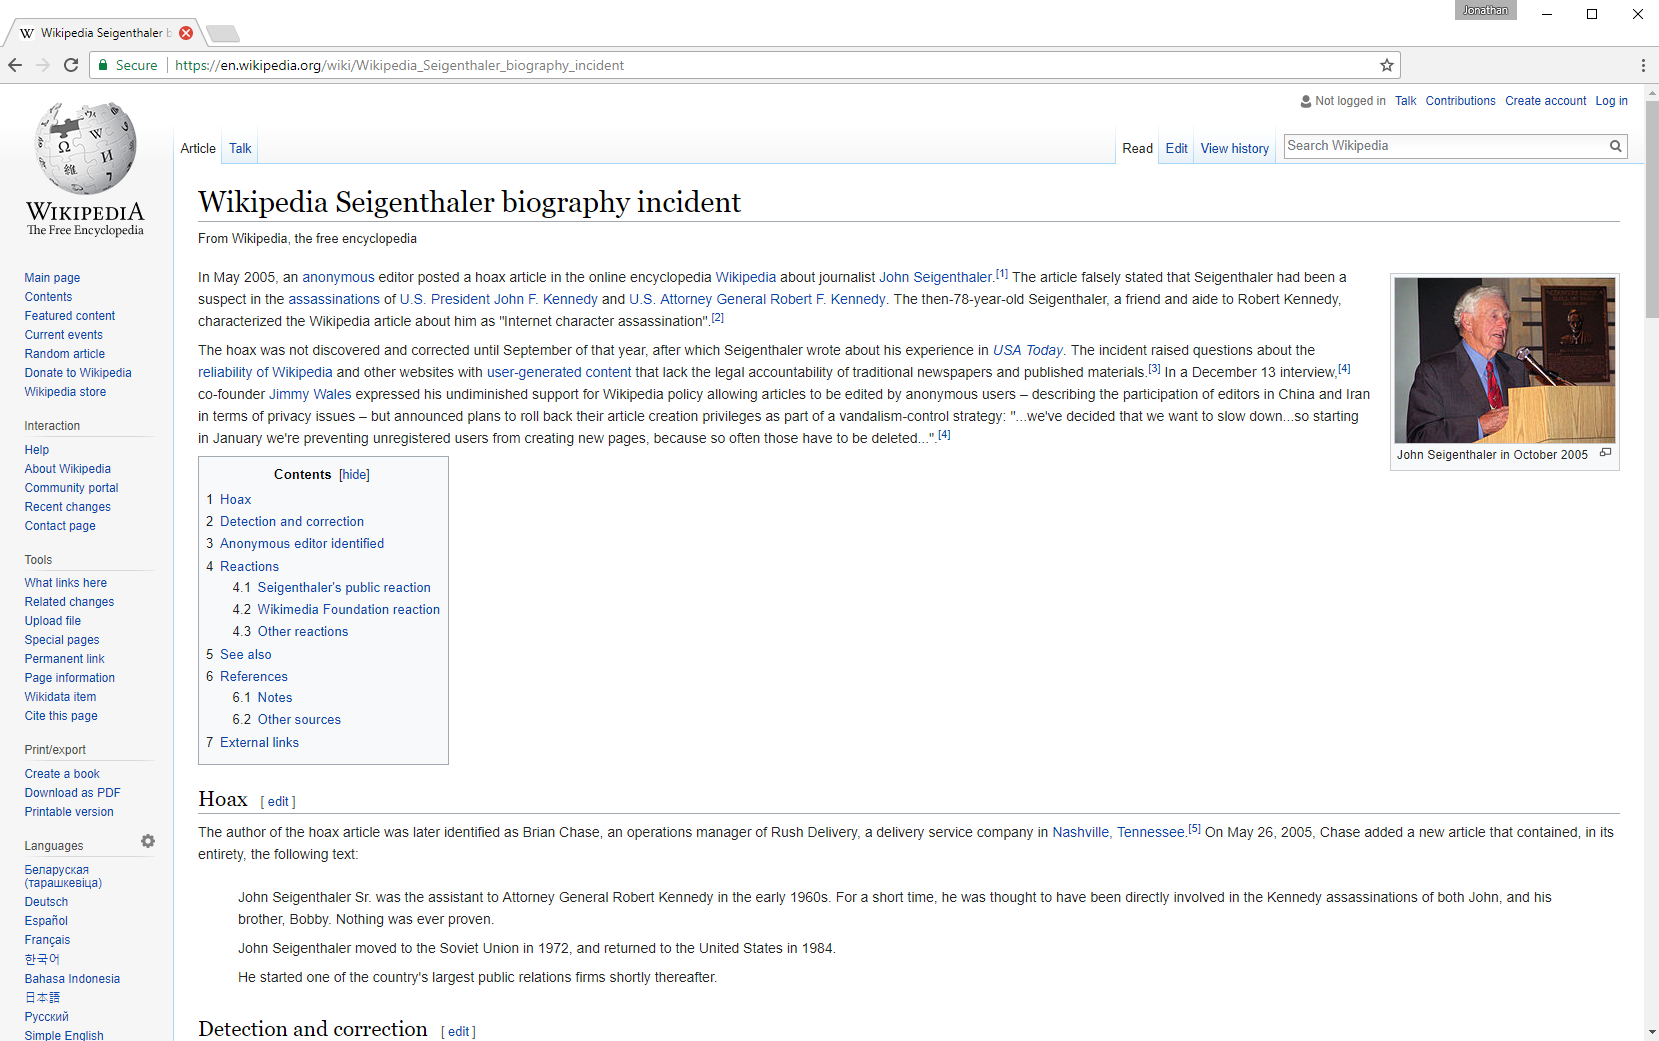Switch to the Talk tab
This screenshot has width=1659, height=1041.
240,148
